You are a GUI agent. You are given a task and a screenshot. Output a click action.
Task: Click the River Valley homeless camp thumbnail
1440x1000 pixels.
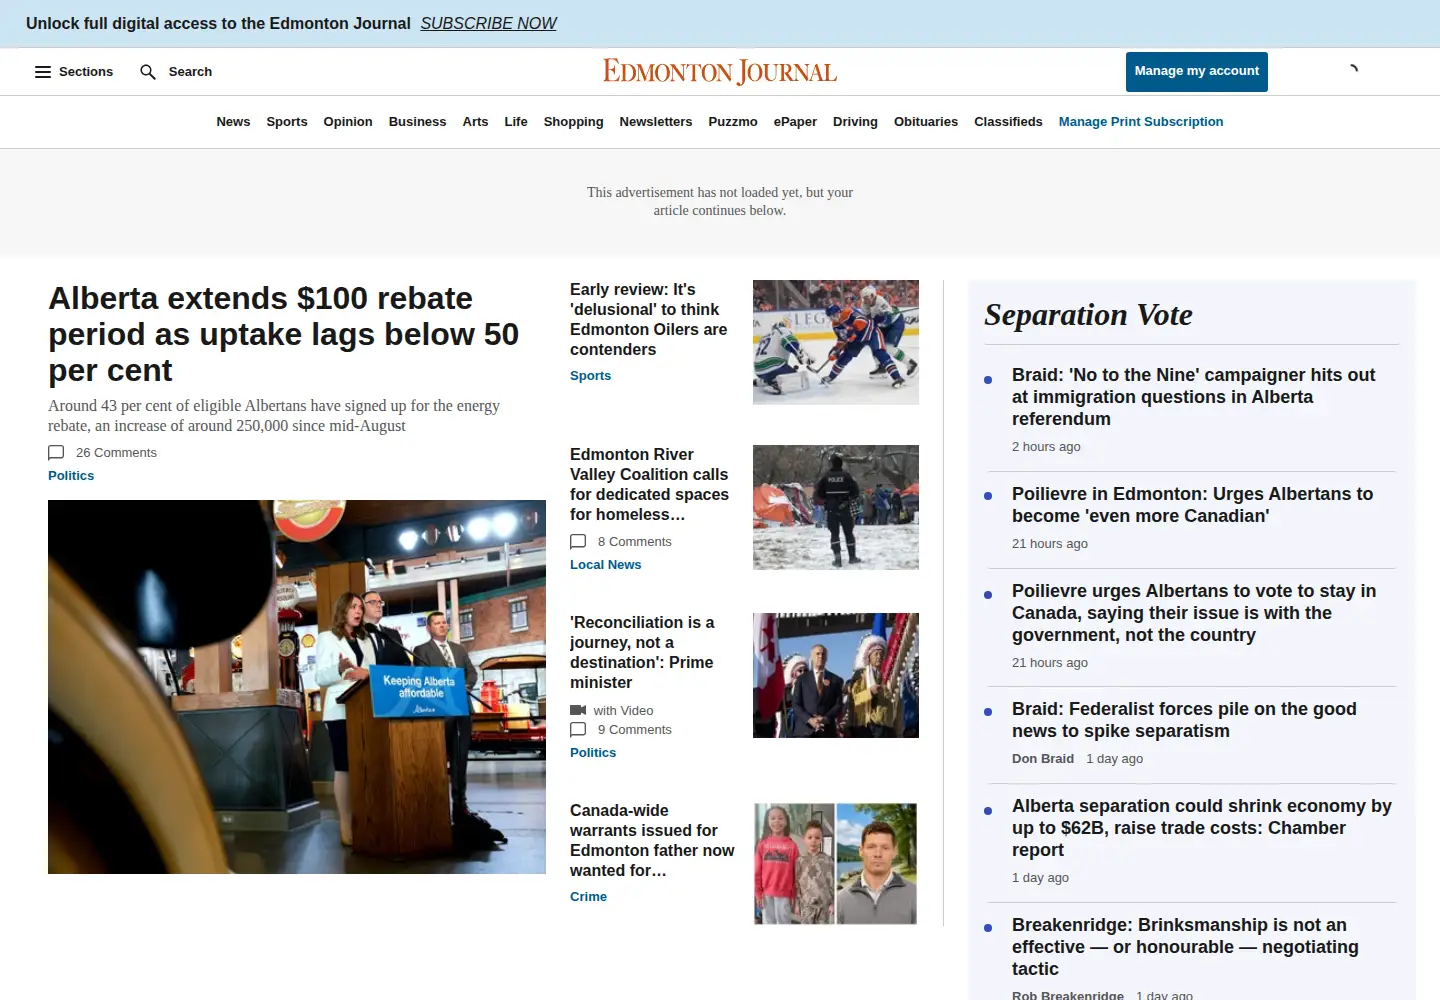click(836, 507)
